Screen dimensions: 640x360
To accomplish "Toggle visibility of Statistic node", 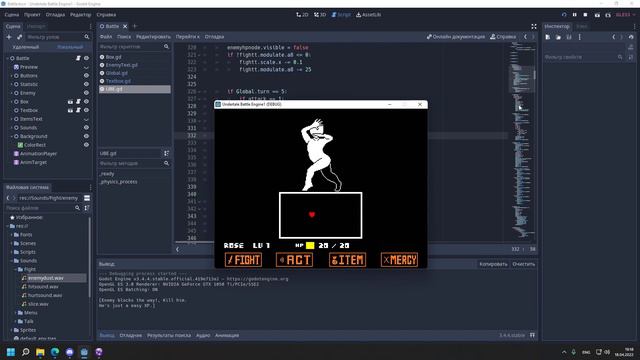I will tap(86, 84).
